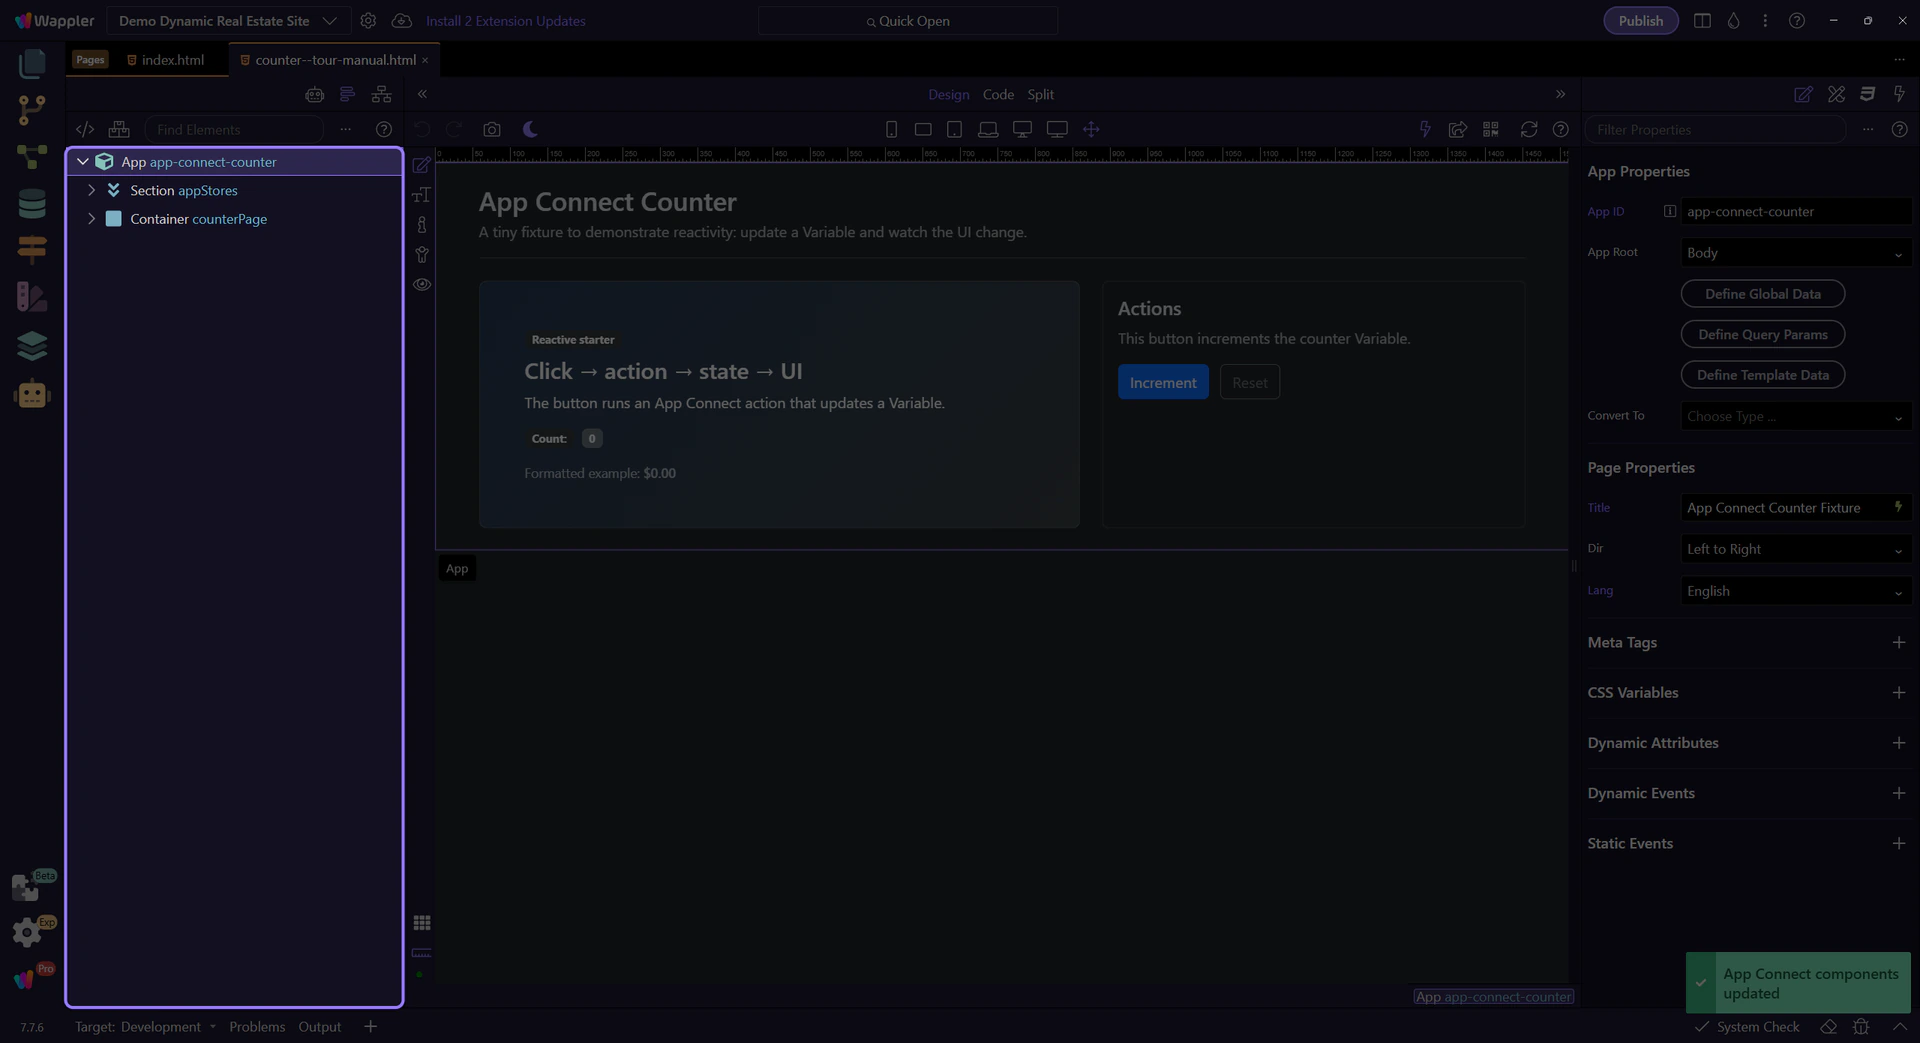Click the refresh design view icon
The width and height of the screenshot is (1920, 1043).
1528,130
